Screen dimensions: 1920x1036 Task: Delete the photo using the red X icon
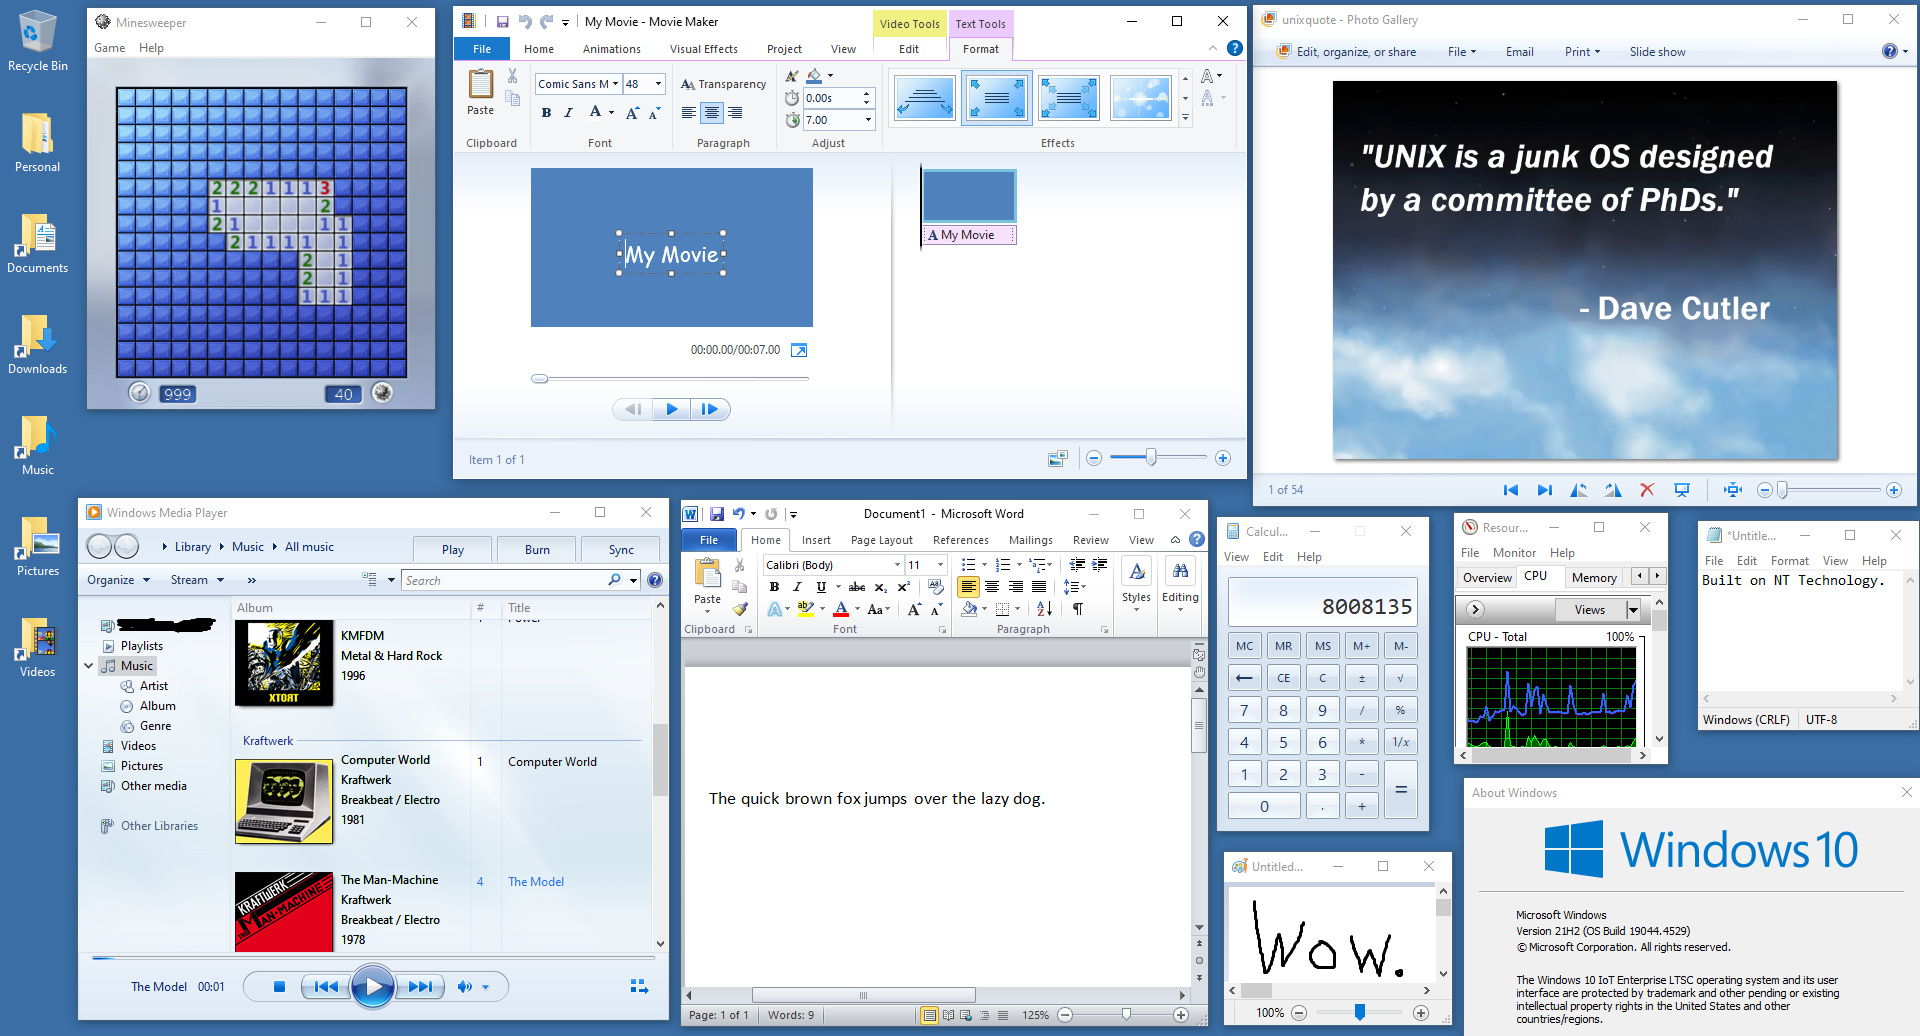[x=1647, y=490]
